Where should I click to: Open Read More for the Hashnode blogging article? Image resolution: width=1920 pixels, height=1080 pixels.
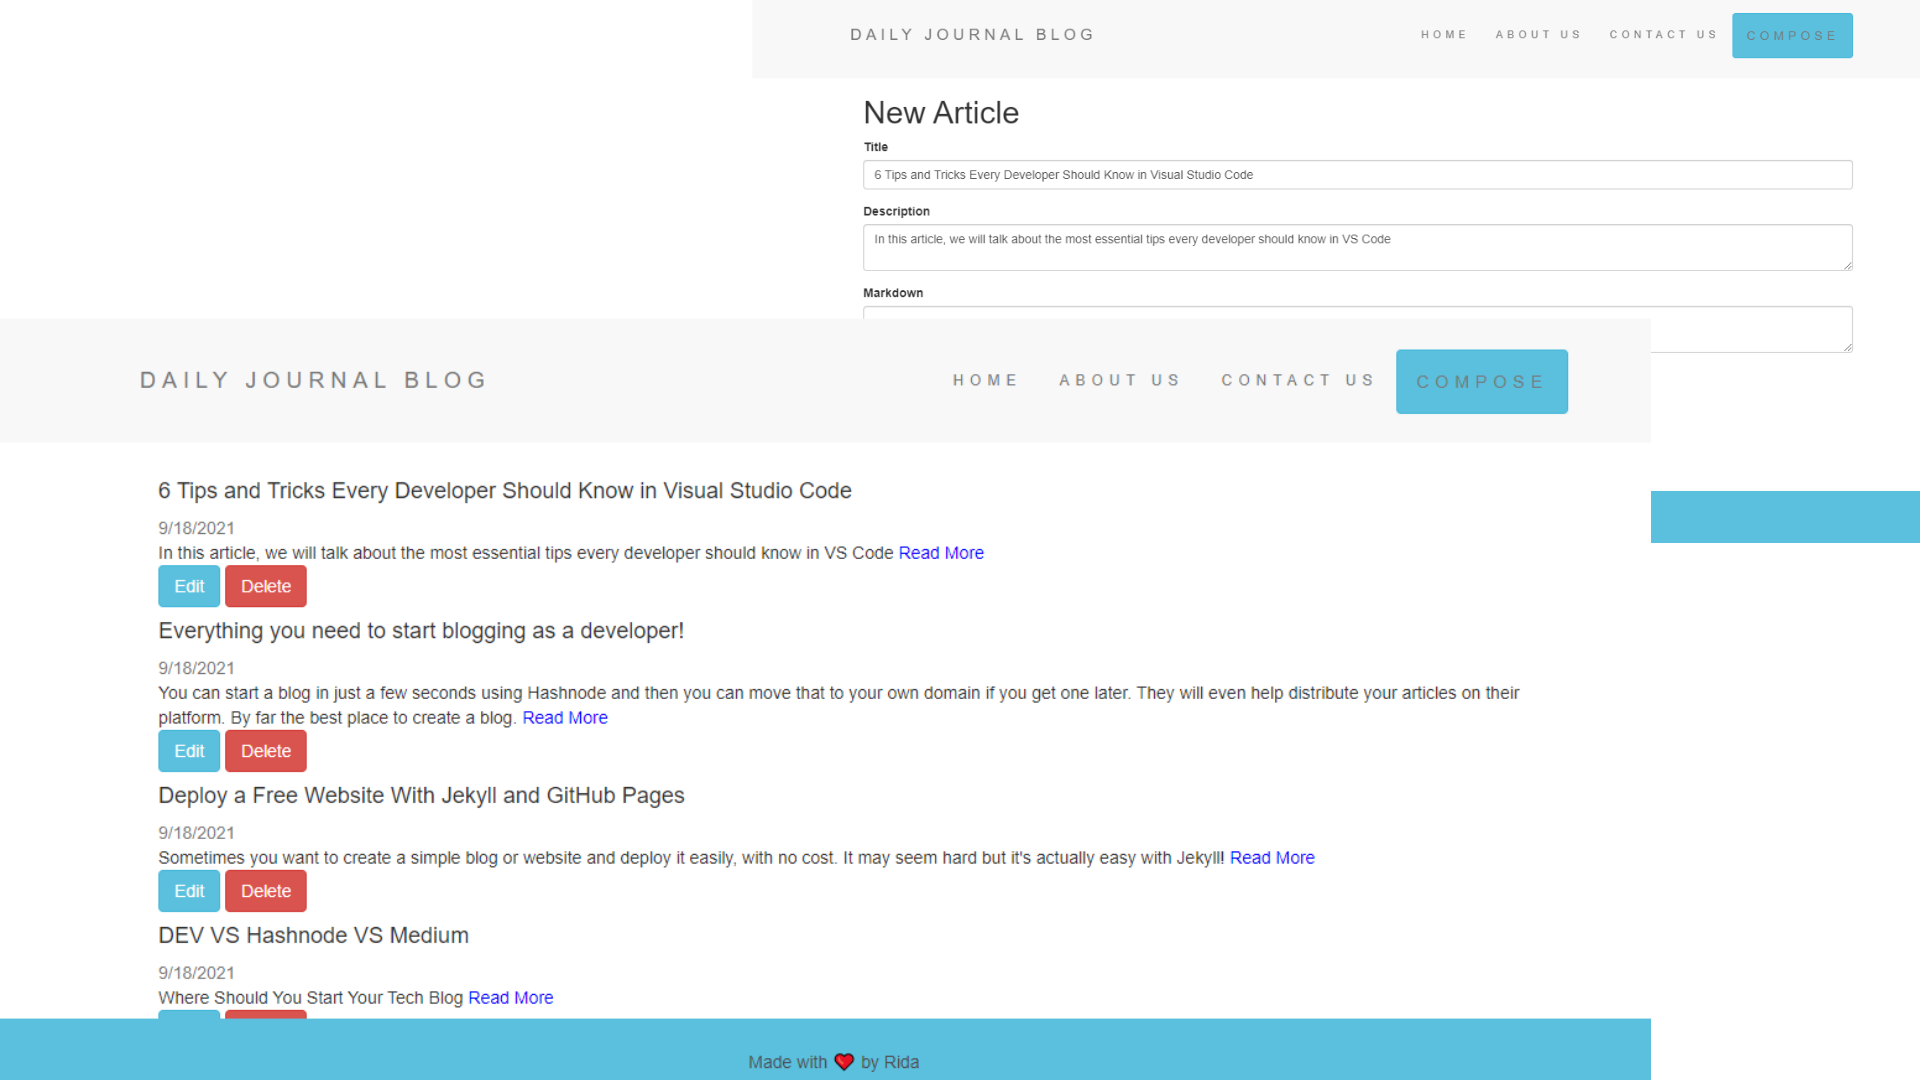click(x=564, y=718)
